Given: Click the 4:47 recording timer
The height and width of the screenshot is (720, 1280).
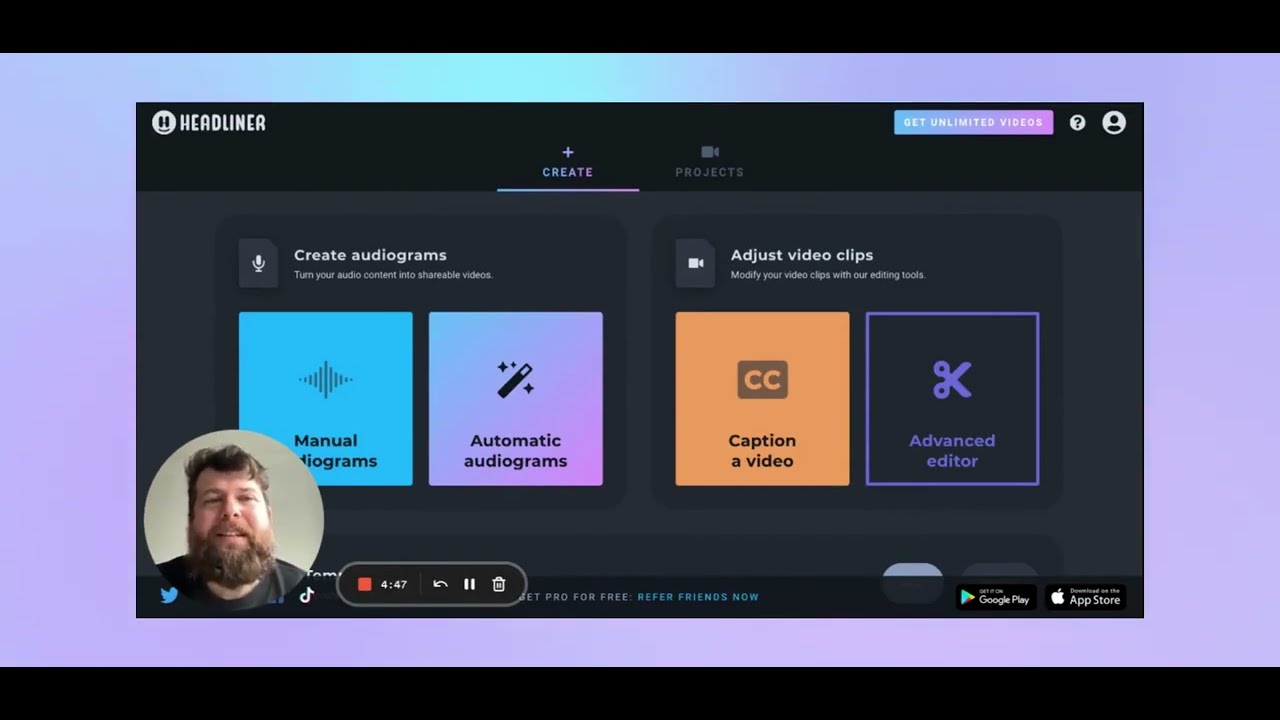Looking at the screenshot, I should tap(394, 584).
